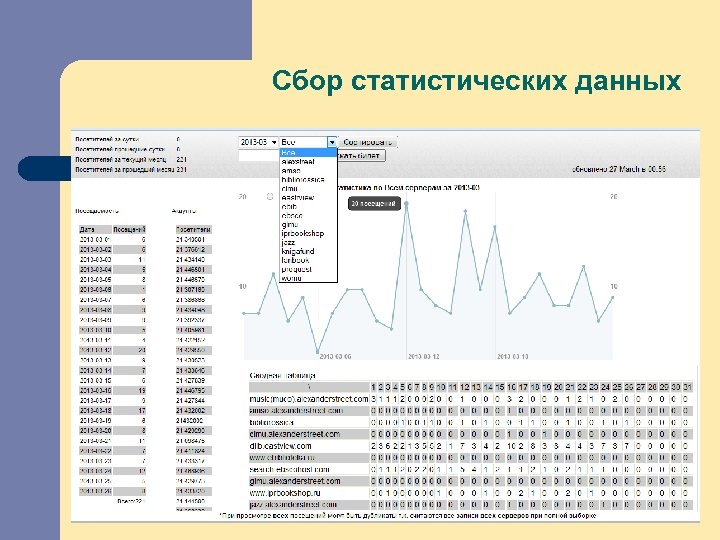Click the 'Сортировать' button
This screenshot has height=540, width=720.
coord(368,142)
